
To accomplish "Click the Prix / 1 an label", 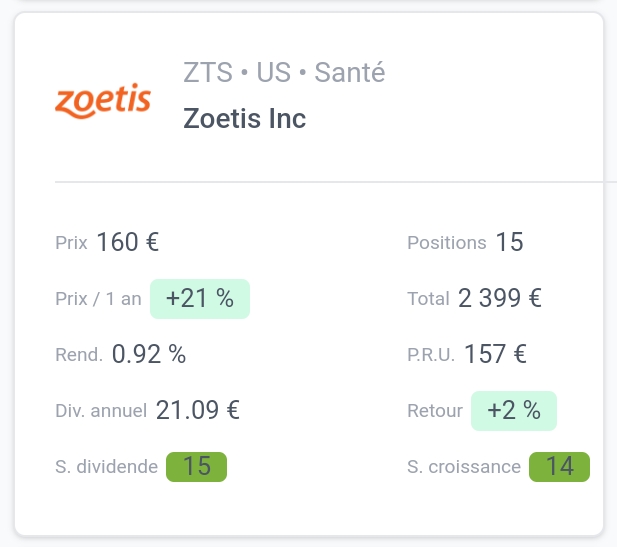I will tap(98, 299).
